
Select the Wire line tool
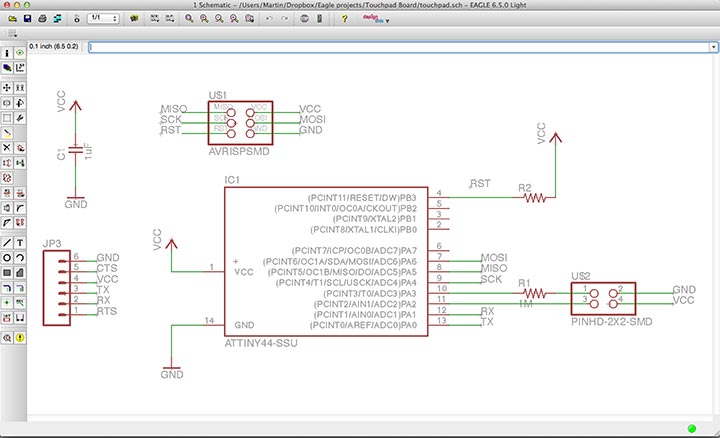pyautogui.click(x=7, y=243)
